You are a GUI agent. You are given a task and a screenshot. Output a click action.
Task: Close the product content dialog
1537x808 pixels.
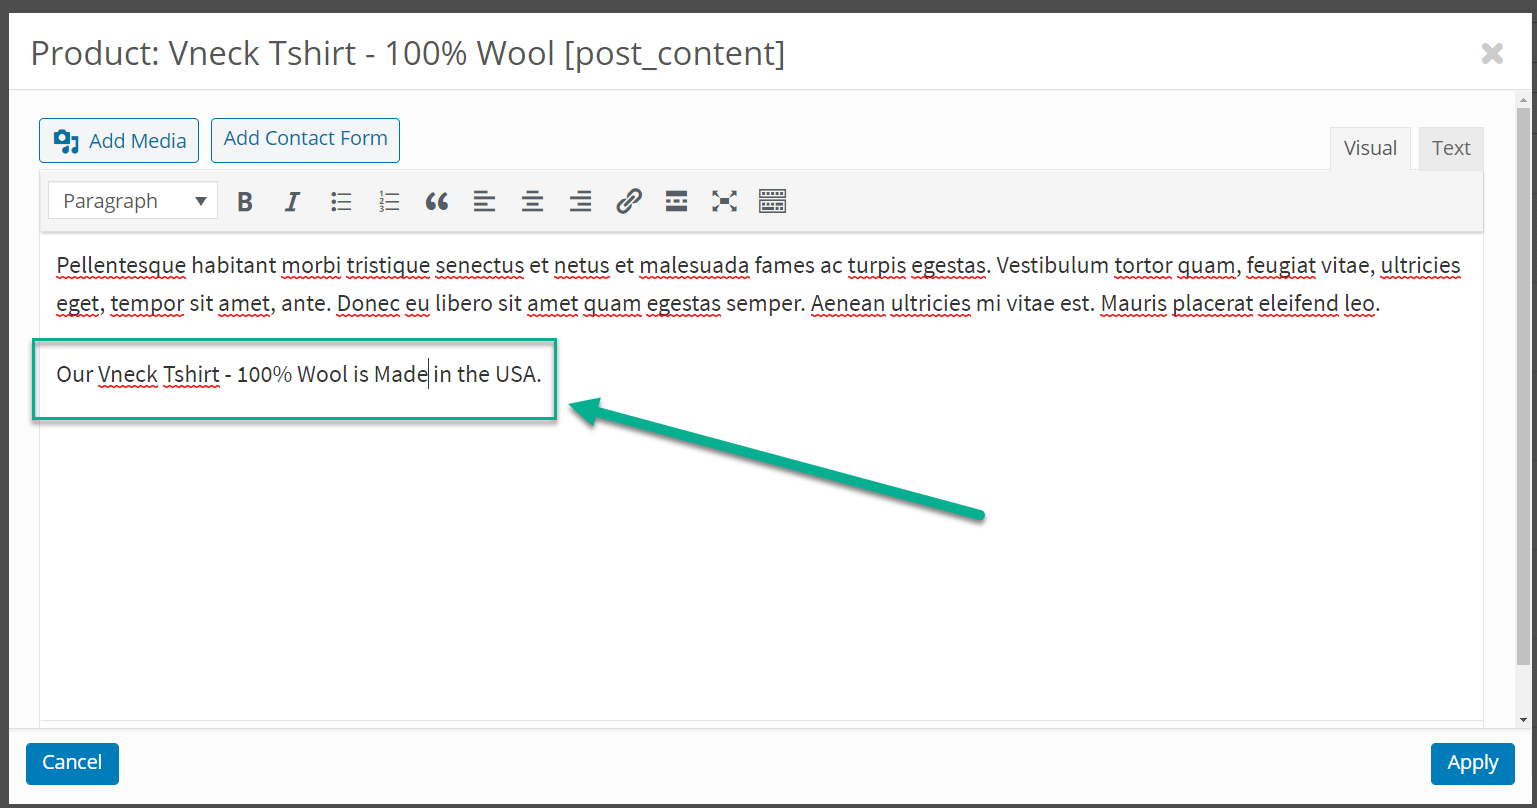pyautogui.click(x=1492, y=53)
